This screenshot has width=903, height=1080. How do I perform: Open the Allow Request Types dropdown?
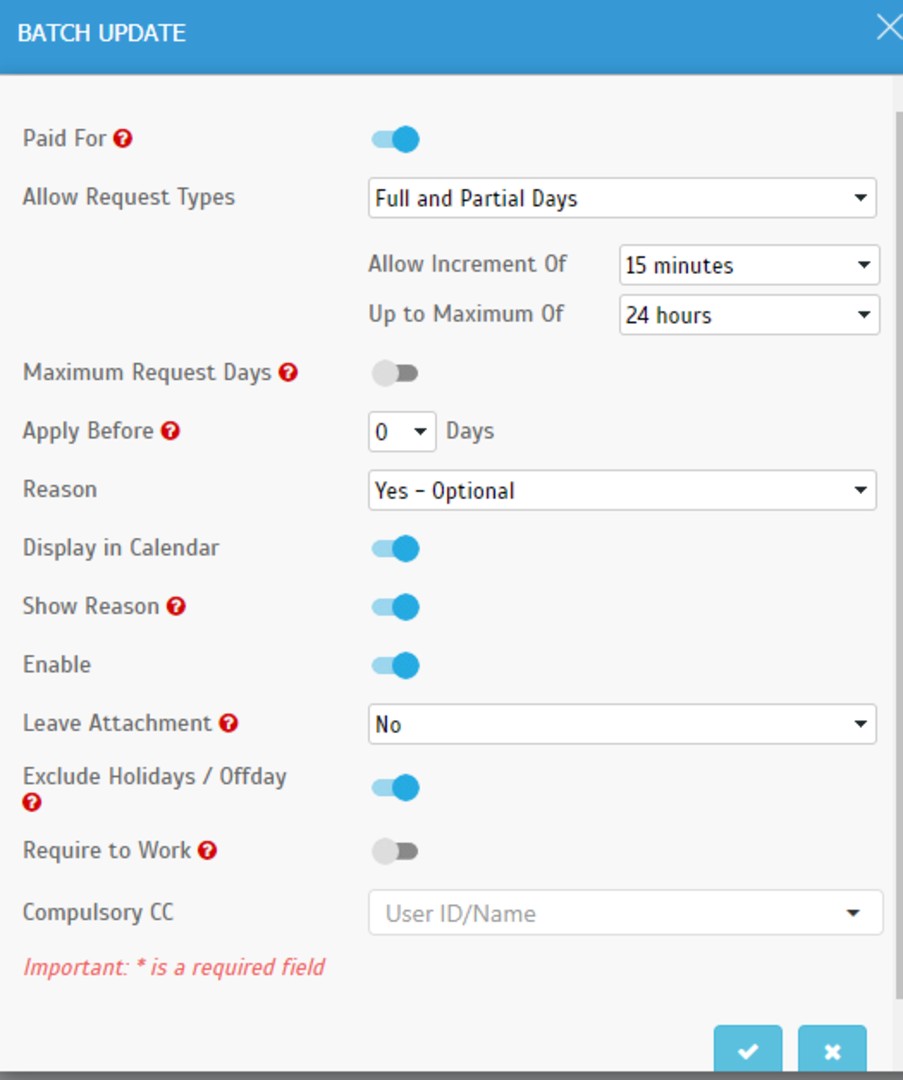point(621,198)
